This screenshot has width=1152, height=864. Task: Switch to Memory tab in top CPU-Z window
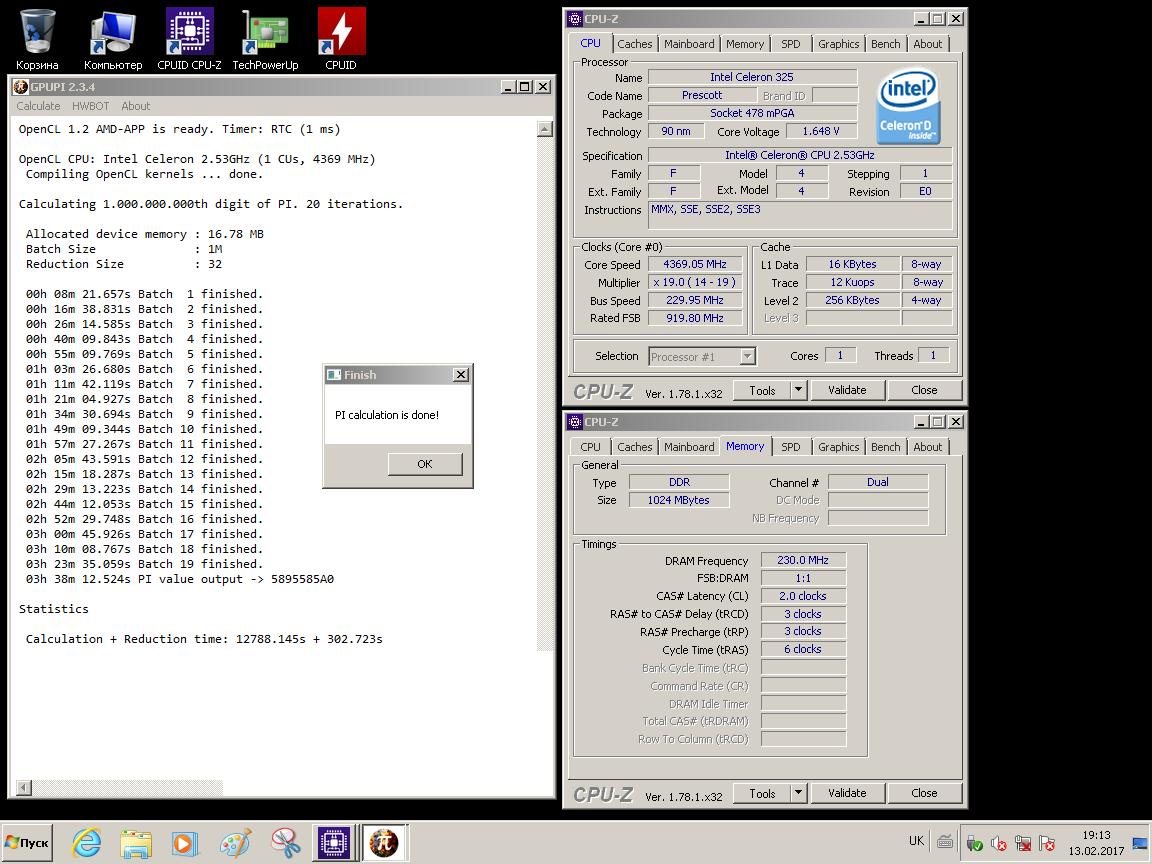[x=744, y=44]
